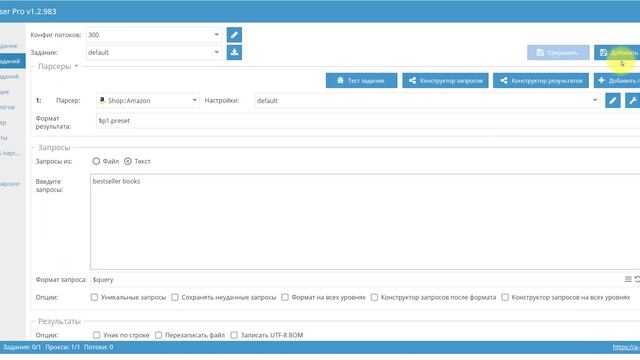Open the Конструктор результатов button
This screenshot has height=360, width=640.
tap(541, 80)
